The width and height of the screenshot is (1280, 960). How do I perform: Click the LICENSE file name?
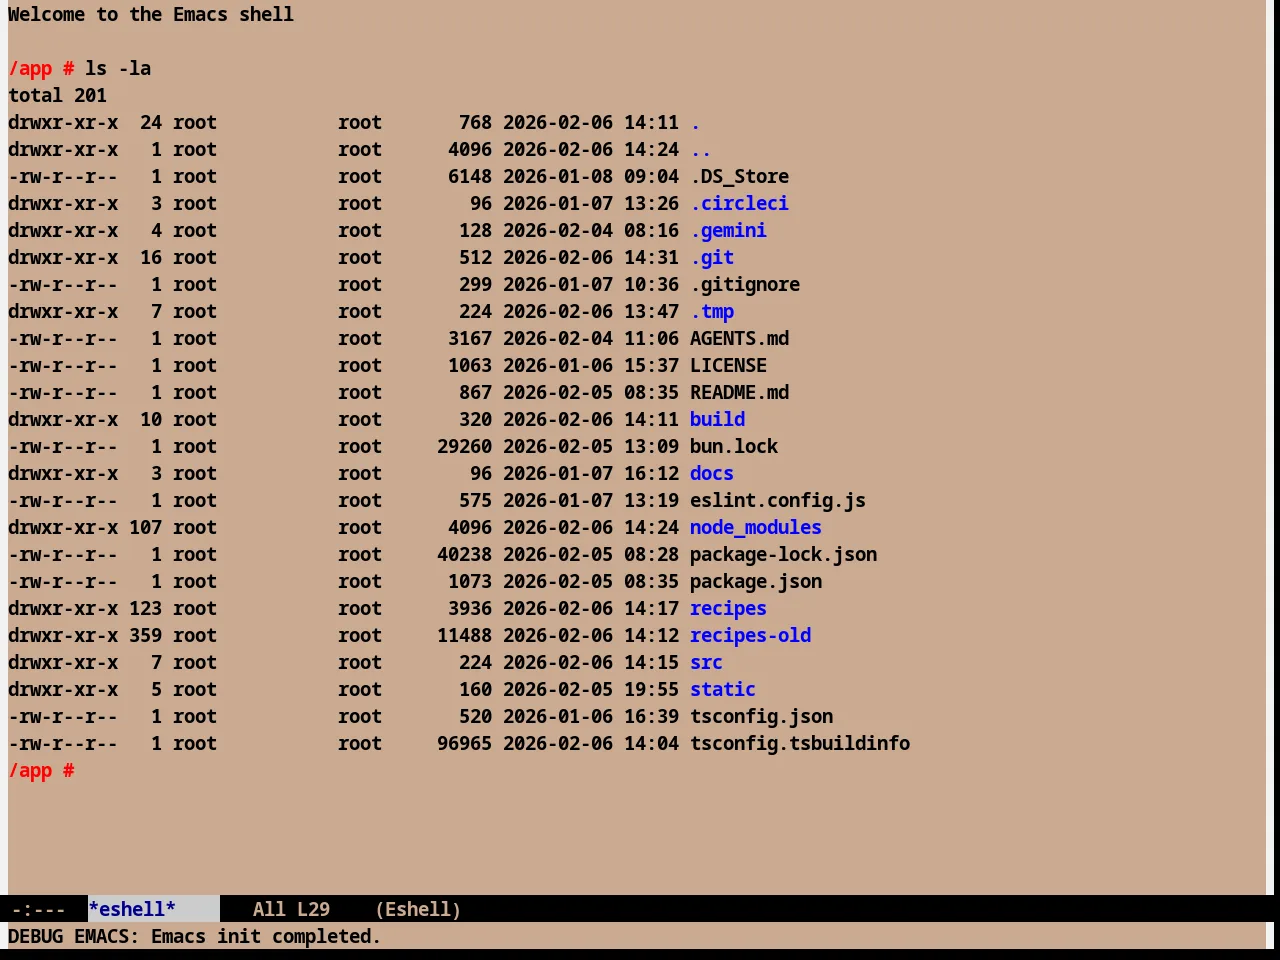click(x=728, y=366)
